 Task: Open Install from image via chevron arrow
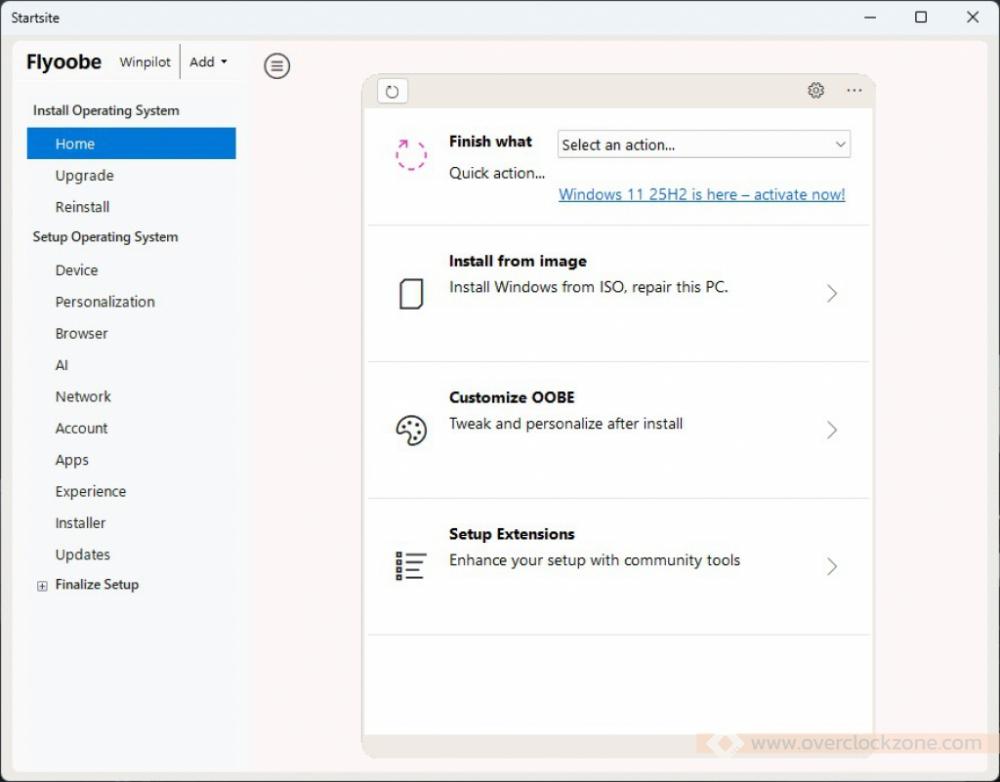831,294
